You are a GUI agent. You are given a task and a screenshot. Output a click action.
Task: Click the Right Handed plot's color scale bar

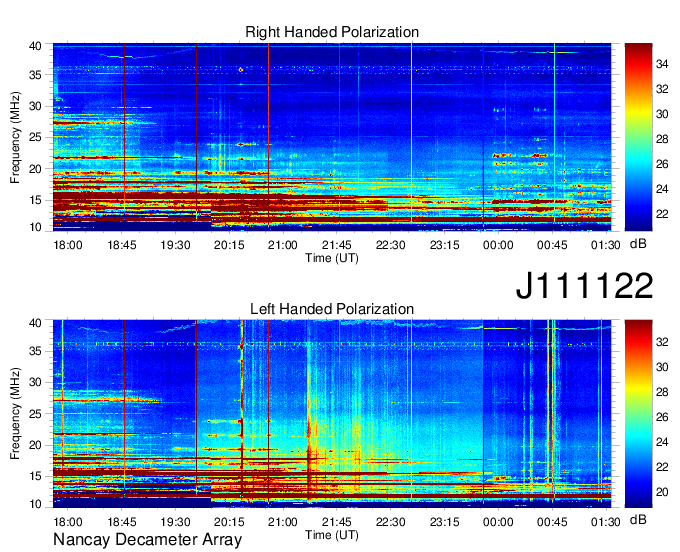[x=638, y=137]
